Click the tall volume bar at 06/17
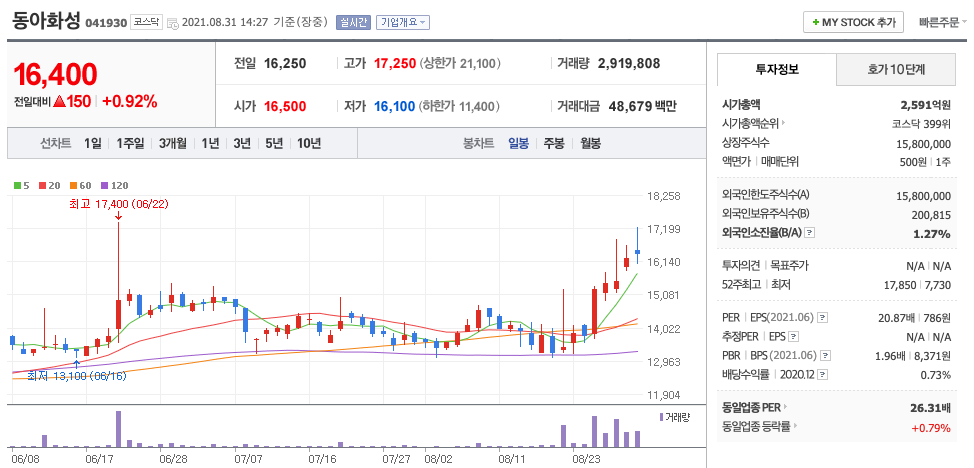974x468 pixels. tap(118, 429)
